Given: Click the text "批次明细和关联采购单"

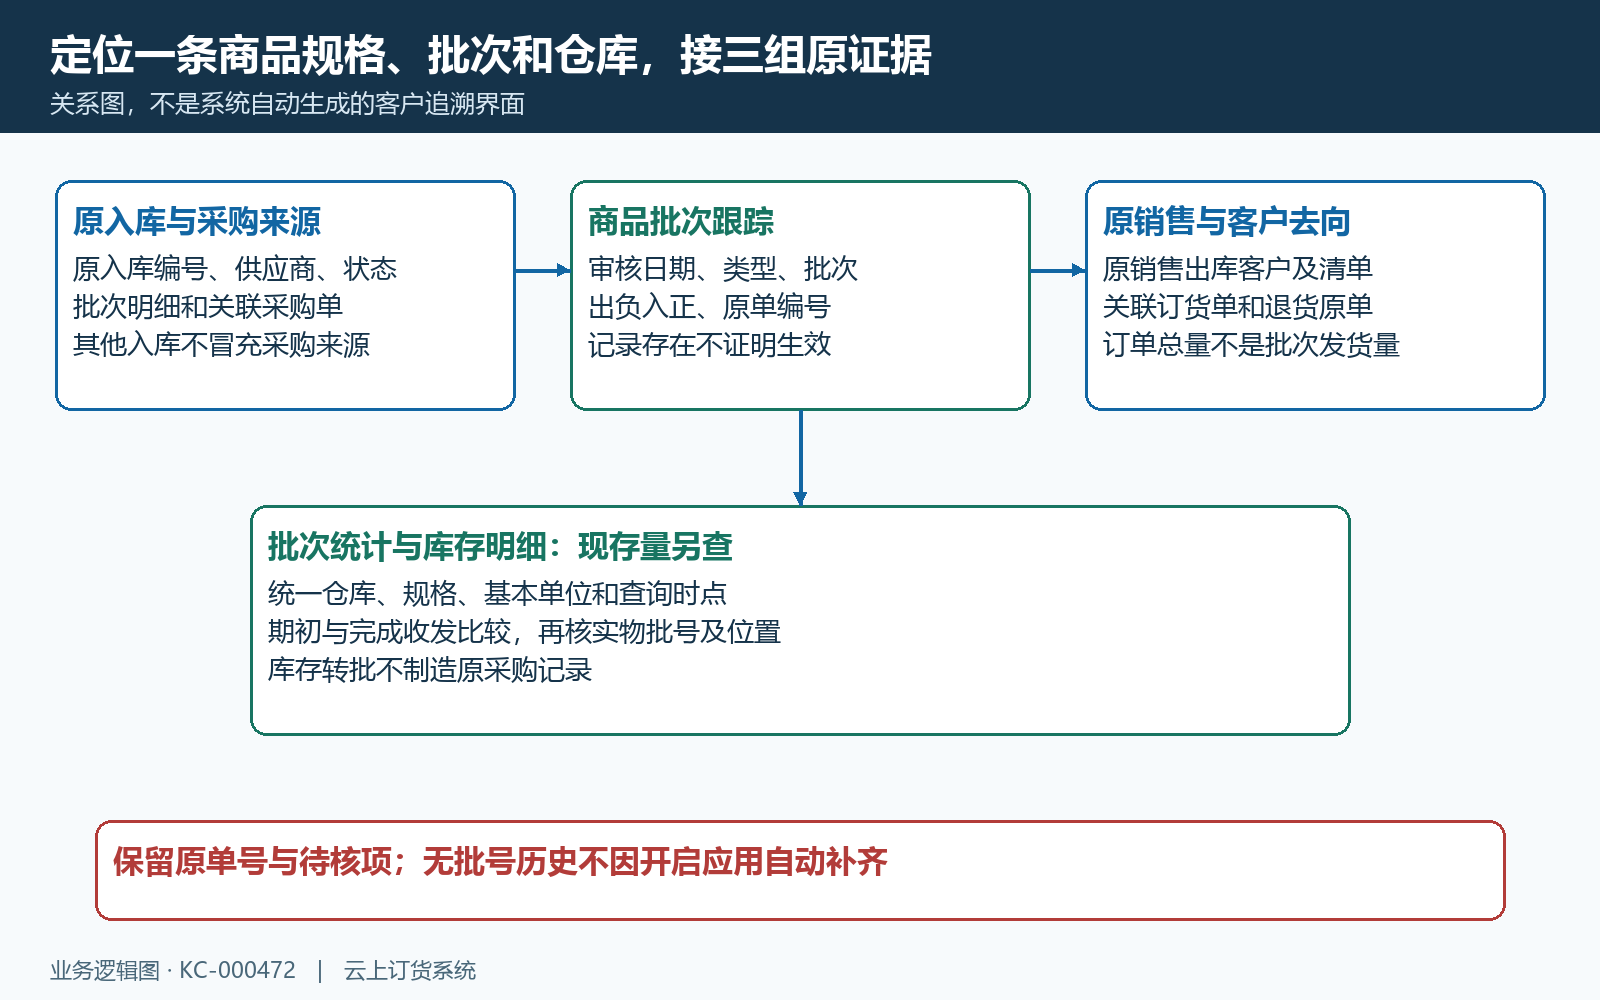Looking at the screenshot, I should pyautogui.click(x=208, y=307).
